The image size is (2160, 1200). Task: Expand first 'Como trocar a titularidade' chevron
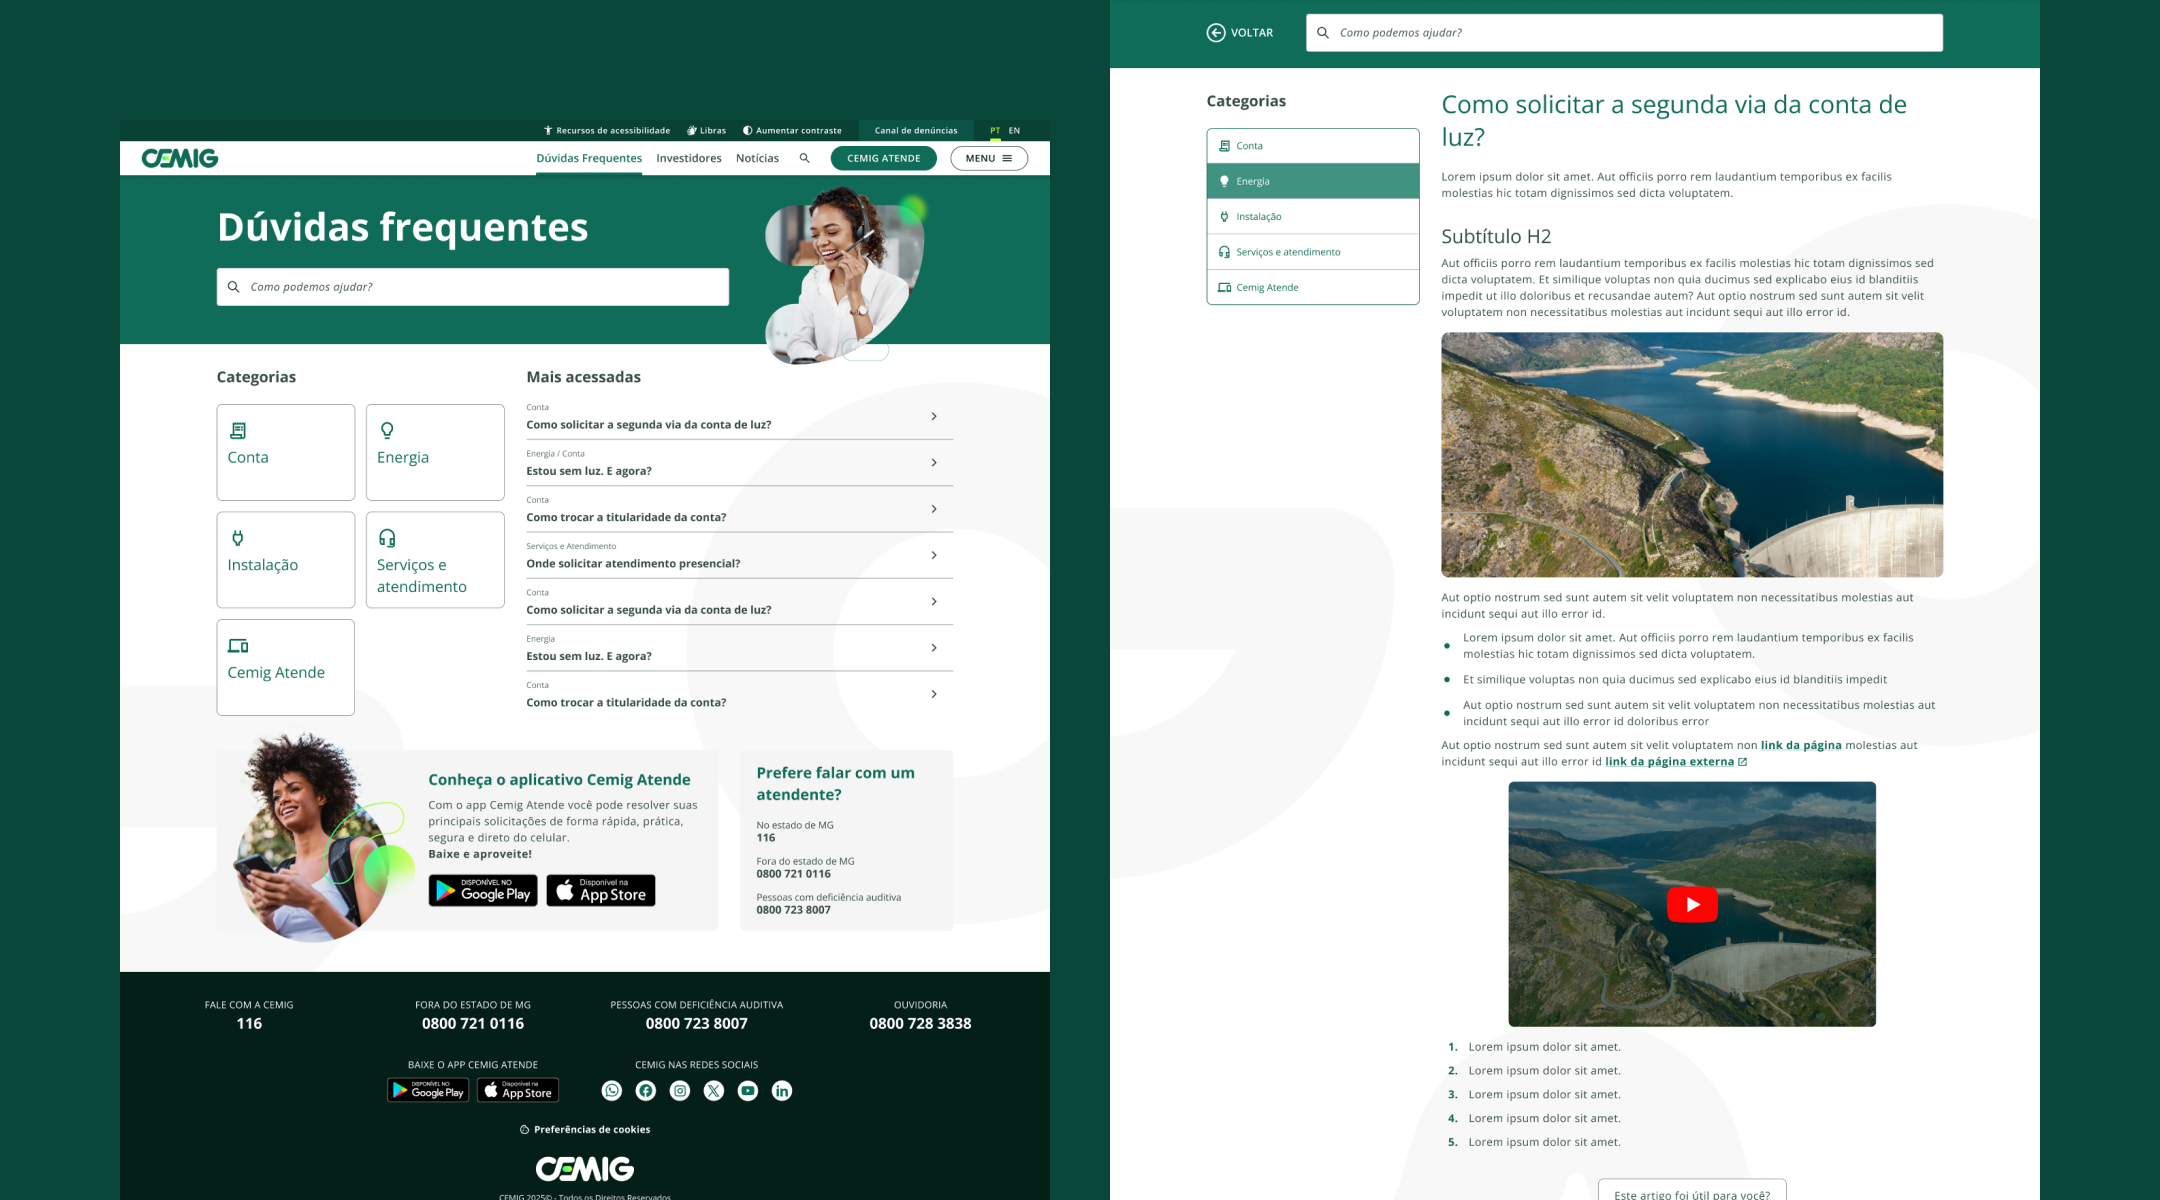pyautogui.click(x=934, y=509)
